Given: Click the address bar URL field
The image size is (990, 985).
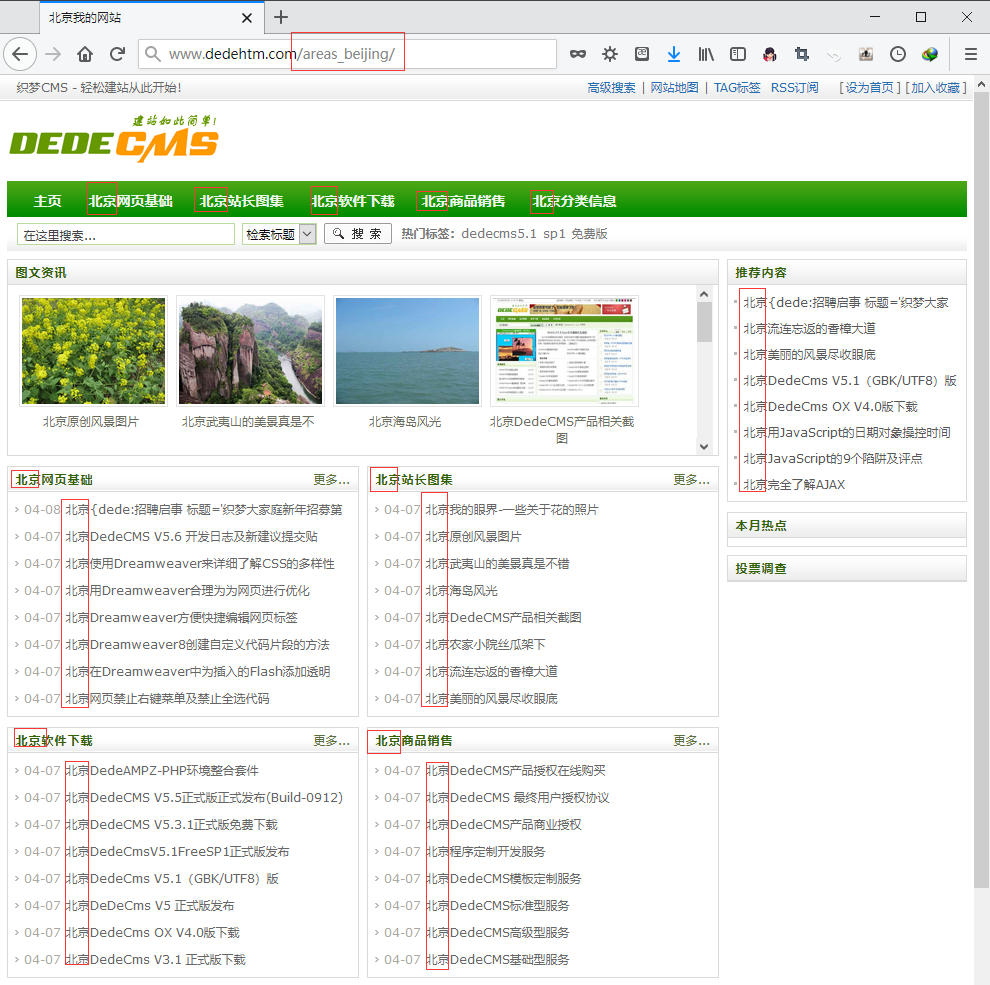Looking at the screenshot, I should pyautogui.click(x=347, y=54).
